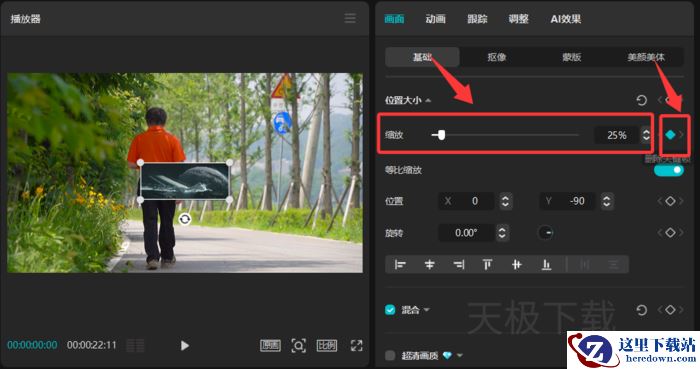Align clip to vertical center

click(517, 265)
